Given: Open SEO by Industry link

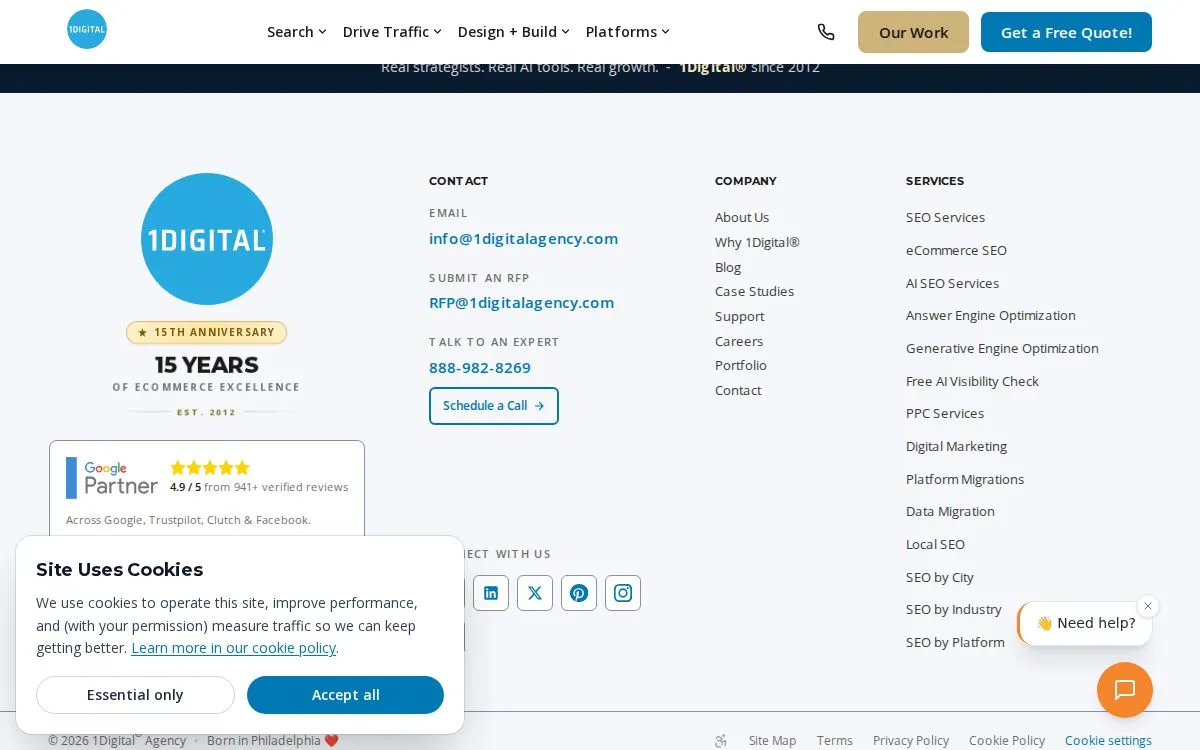Looking at the screenshot, I should [954, 610].
